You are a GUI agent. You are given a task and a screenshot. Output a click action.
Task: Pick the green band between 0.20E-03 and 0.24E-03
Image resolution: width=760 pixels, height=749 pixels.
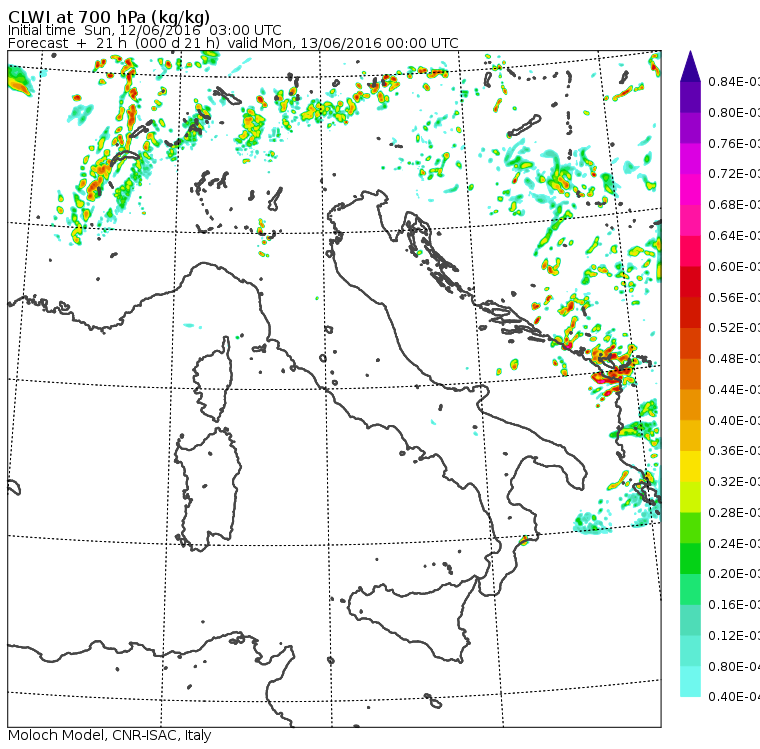coord(690,558)
